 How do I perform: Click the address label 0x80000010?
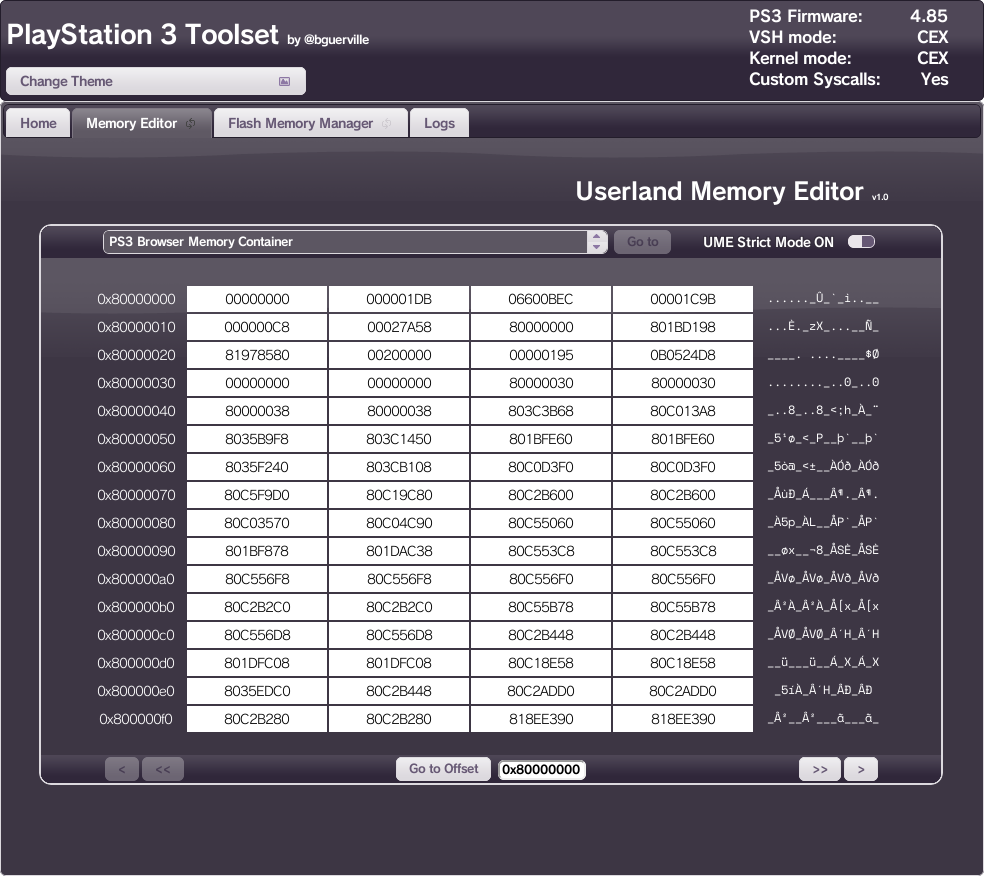[136, 328]
